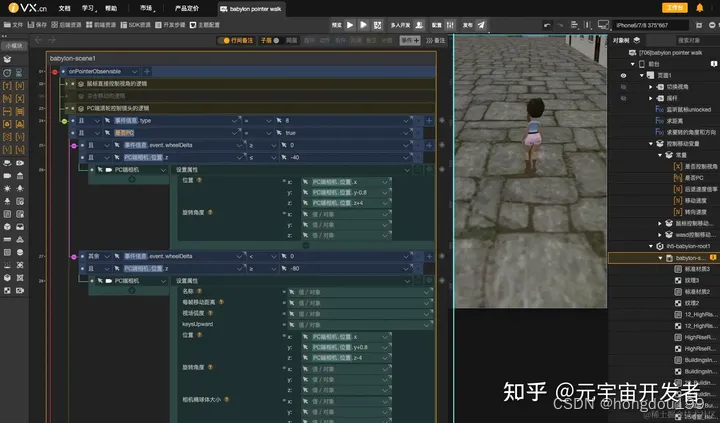
Task: Collapse PC端滚轮控制镜头的逻辑 group
Action: pos(67,108)
